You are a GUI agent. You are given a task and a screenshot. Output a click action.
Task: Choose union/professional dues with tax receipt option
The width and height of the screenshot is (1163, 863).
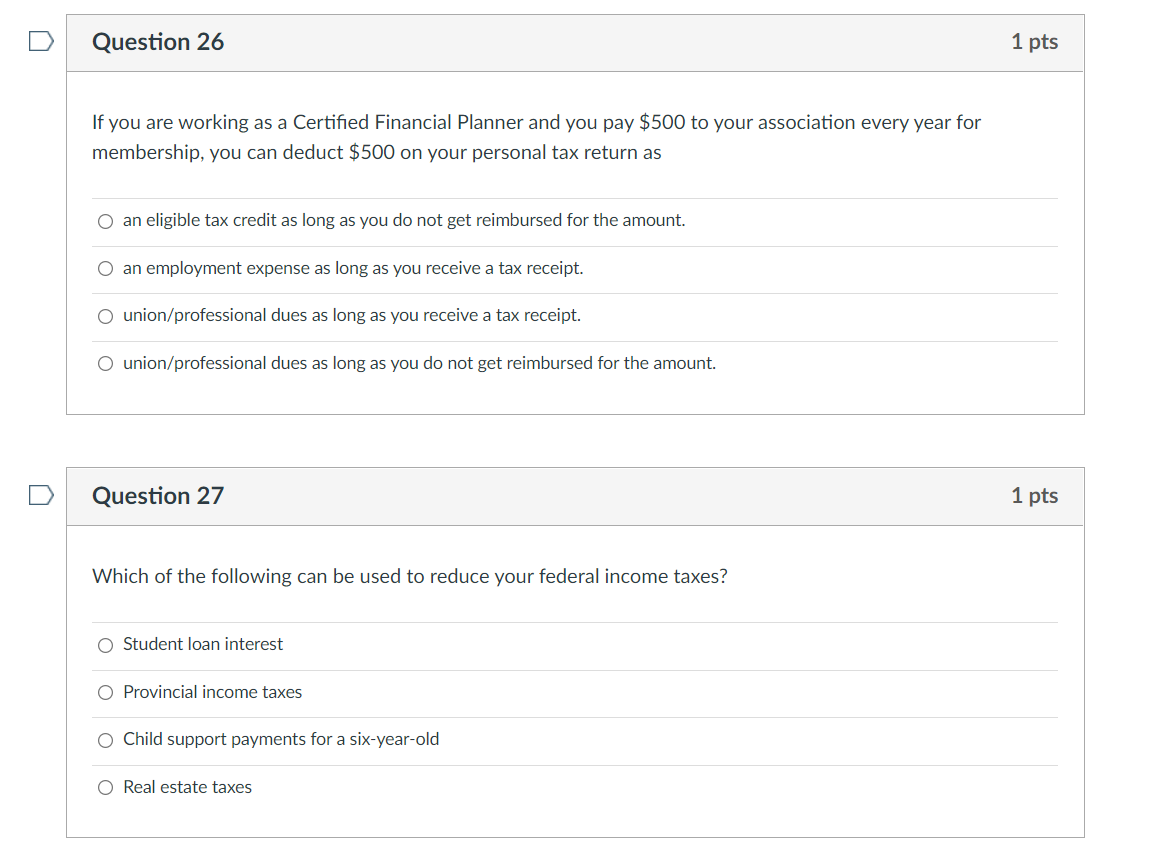105,316
